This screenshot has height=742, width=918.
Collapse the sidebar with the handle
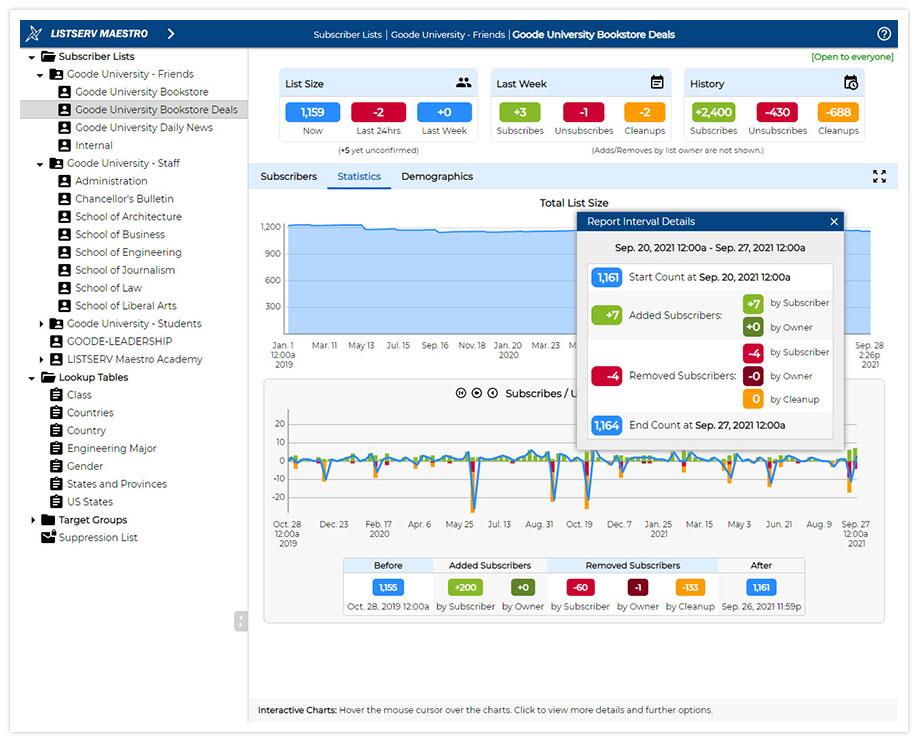click(241, 621)
